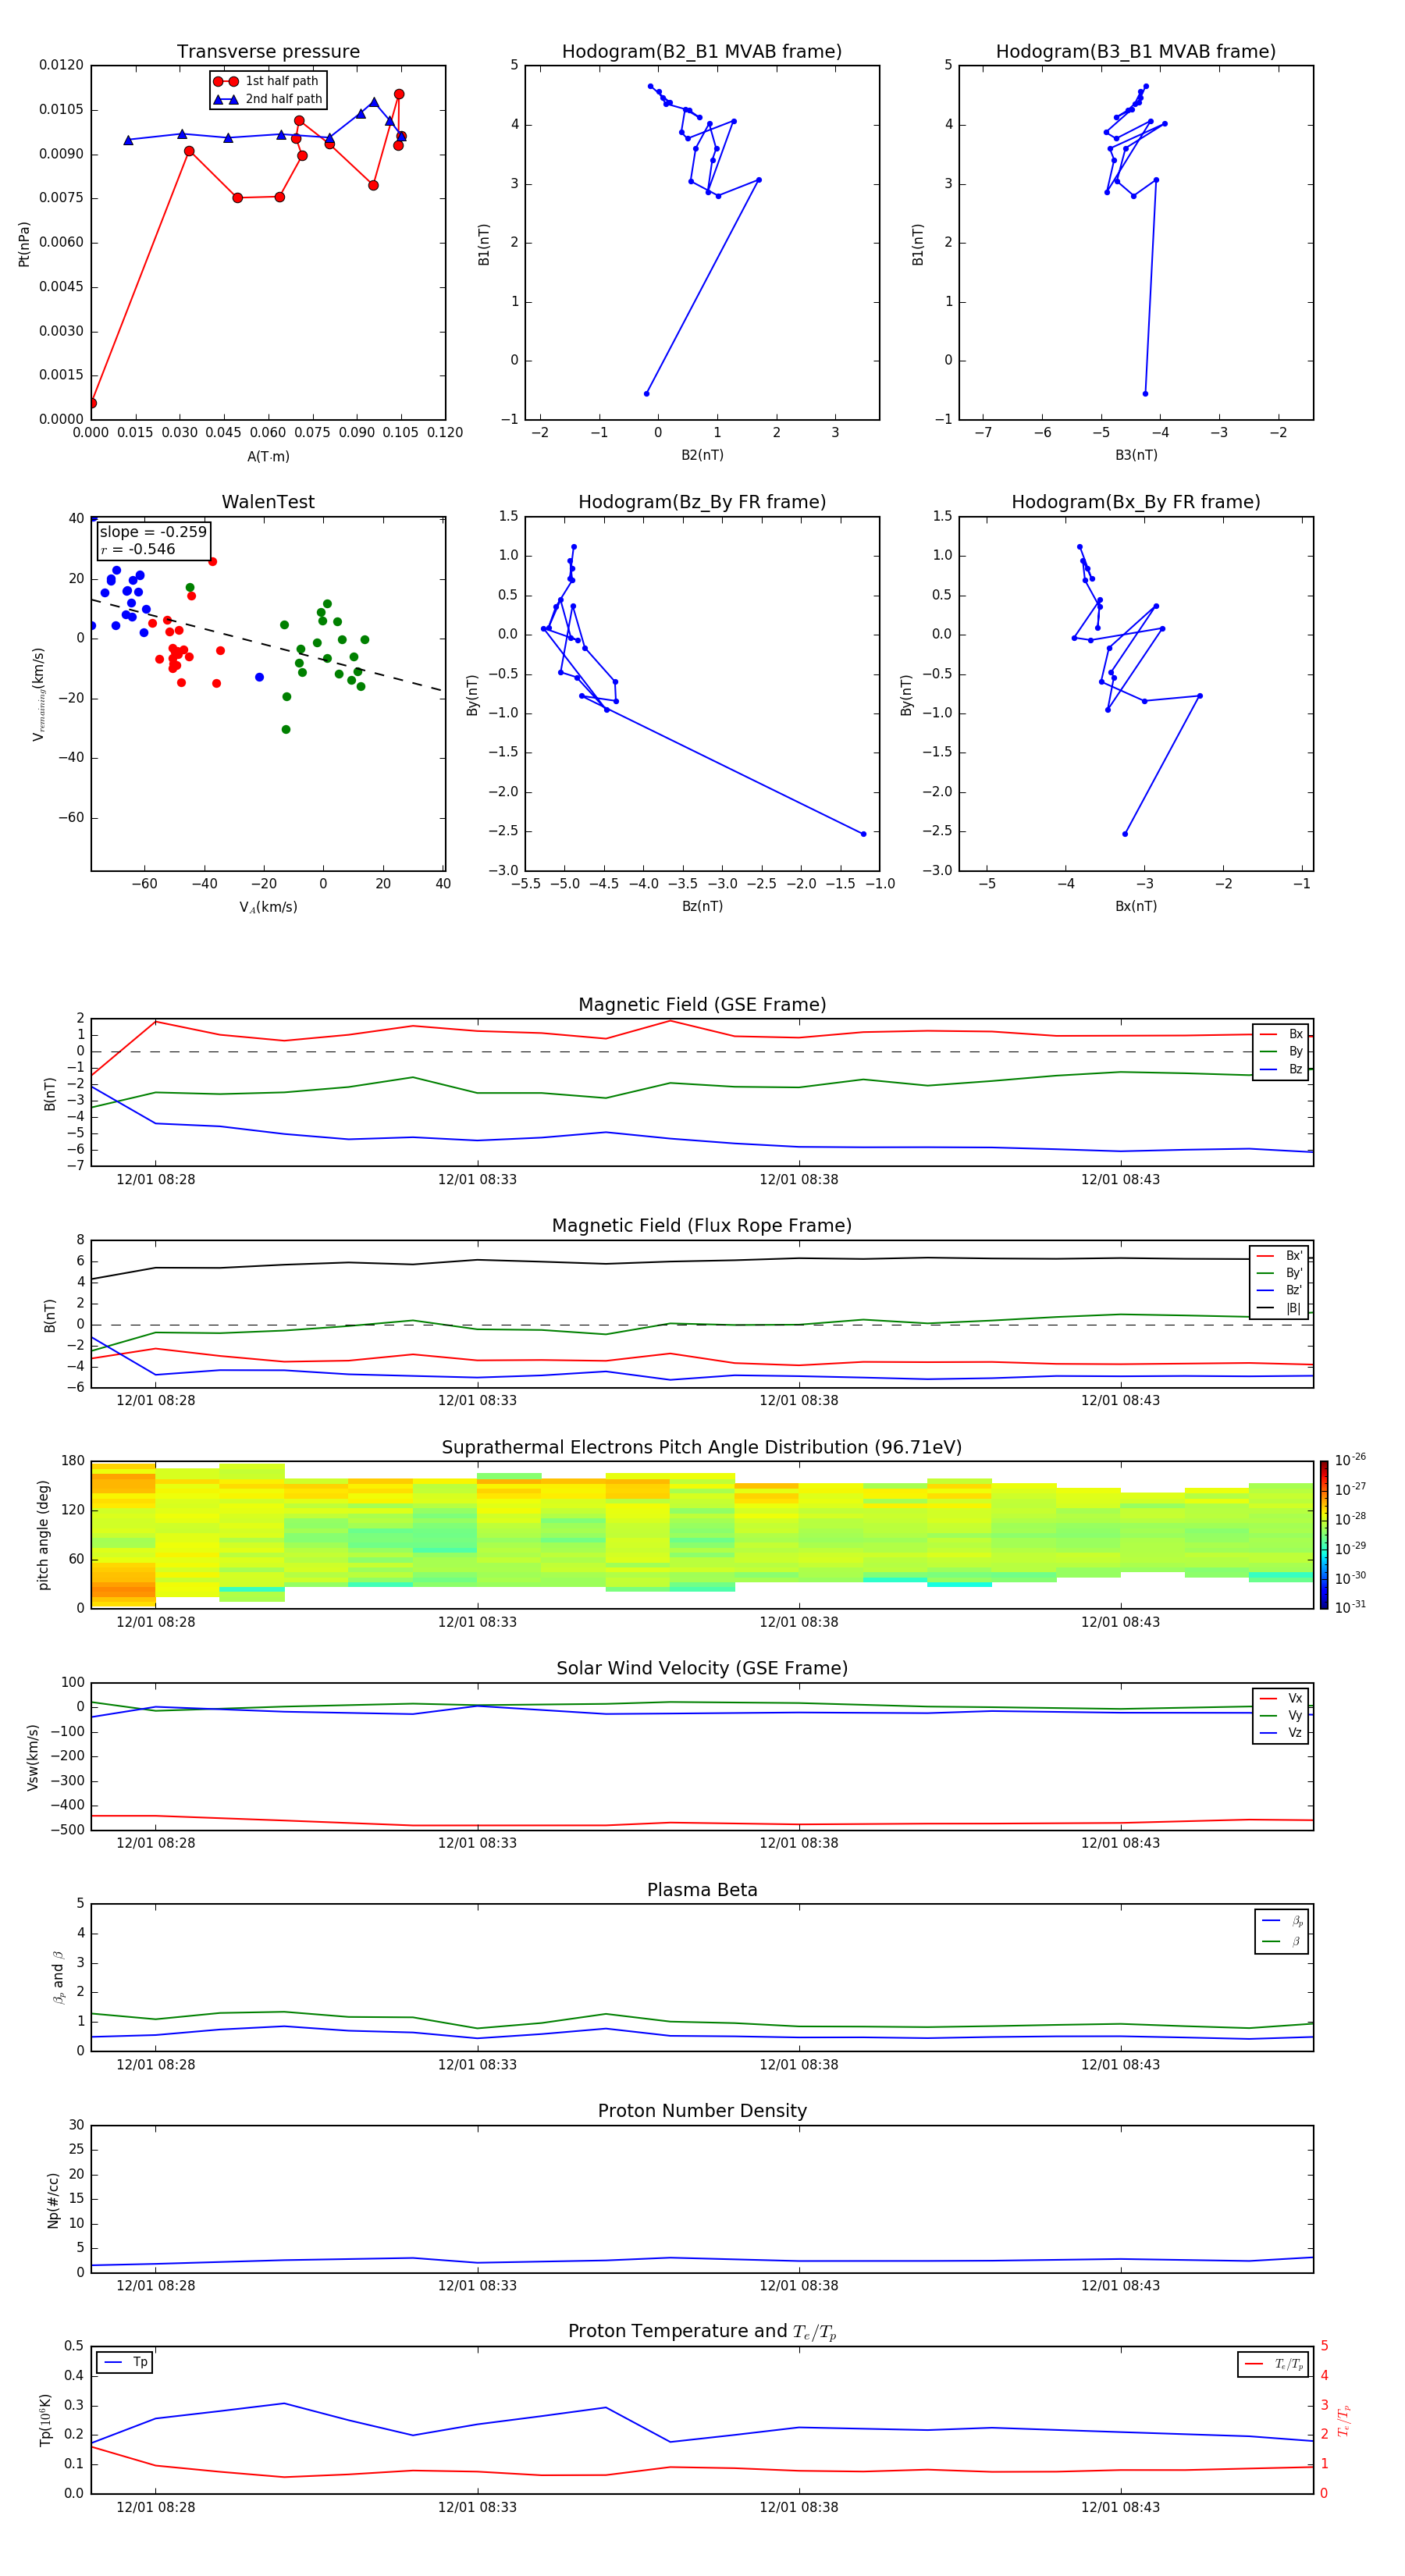
Task: Click the 'Plasma Beta' plot title
Action: [x=702, y=1891]
